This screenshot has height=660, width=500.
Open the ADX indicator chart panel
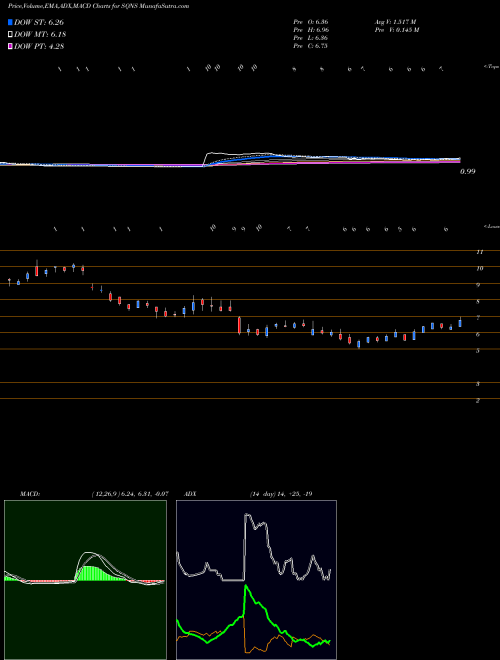[x=256, y=580]
